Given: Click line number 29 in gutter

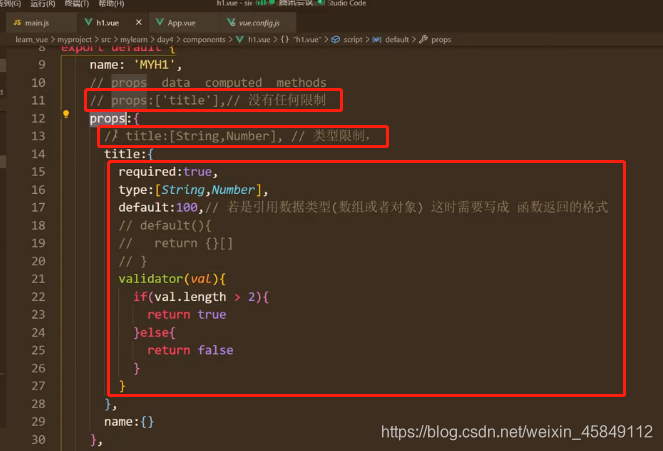Looking at the screenshot, I should pos(38,421).
